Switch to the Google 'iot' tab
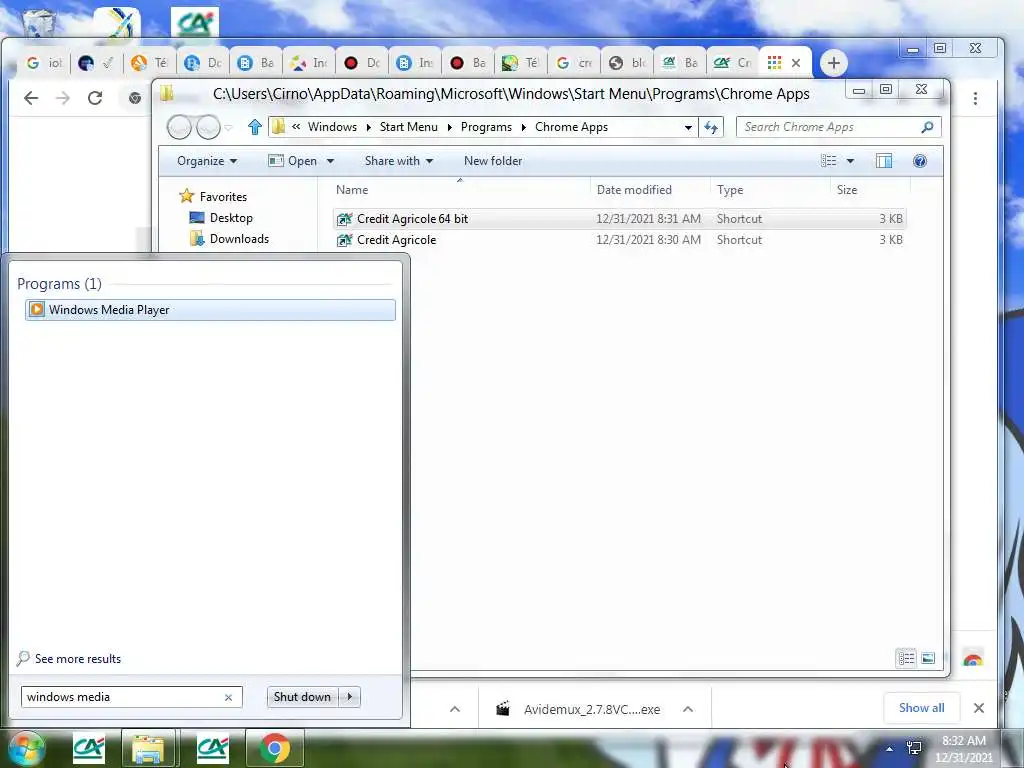Image resolution: width=1024 pixels, height=768 pixels. [x=44, y=63]
